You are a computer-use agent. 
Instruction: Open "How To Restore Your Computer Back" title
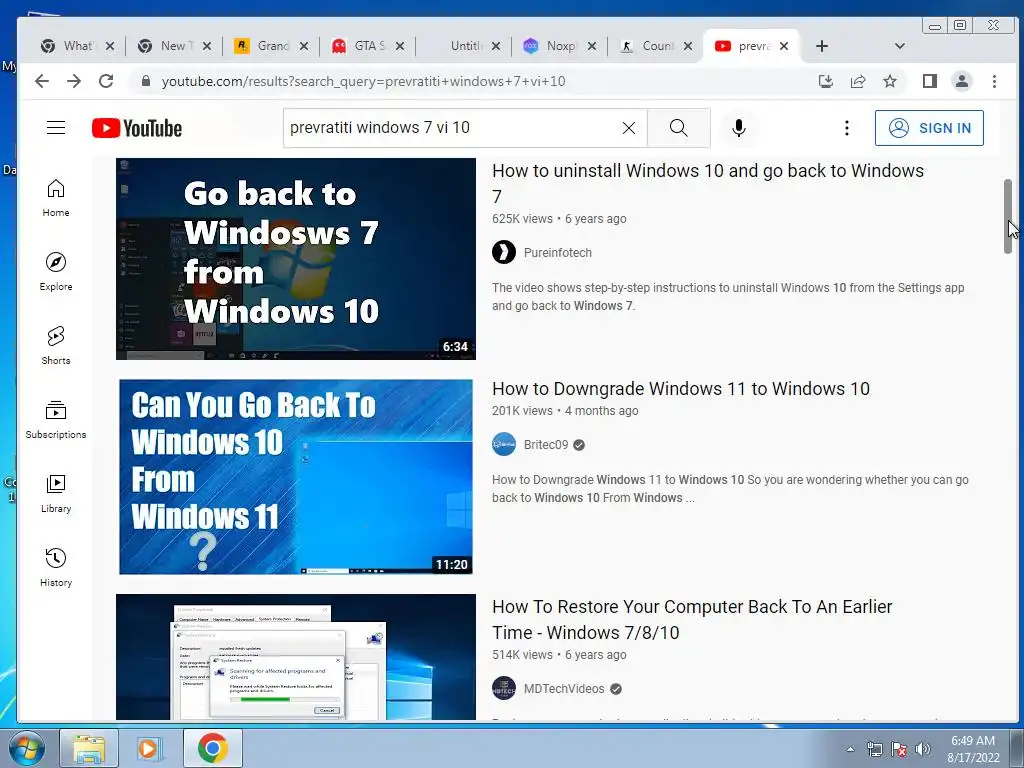click(692, 619)
